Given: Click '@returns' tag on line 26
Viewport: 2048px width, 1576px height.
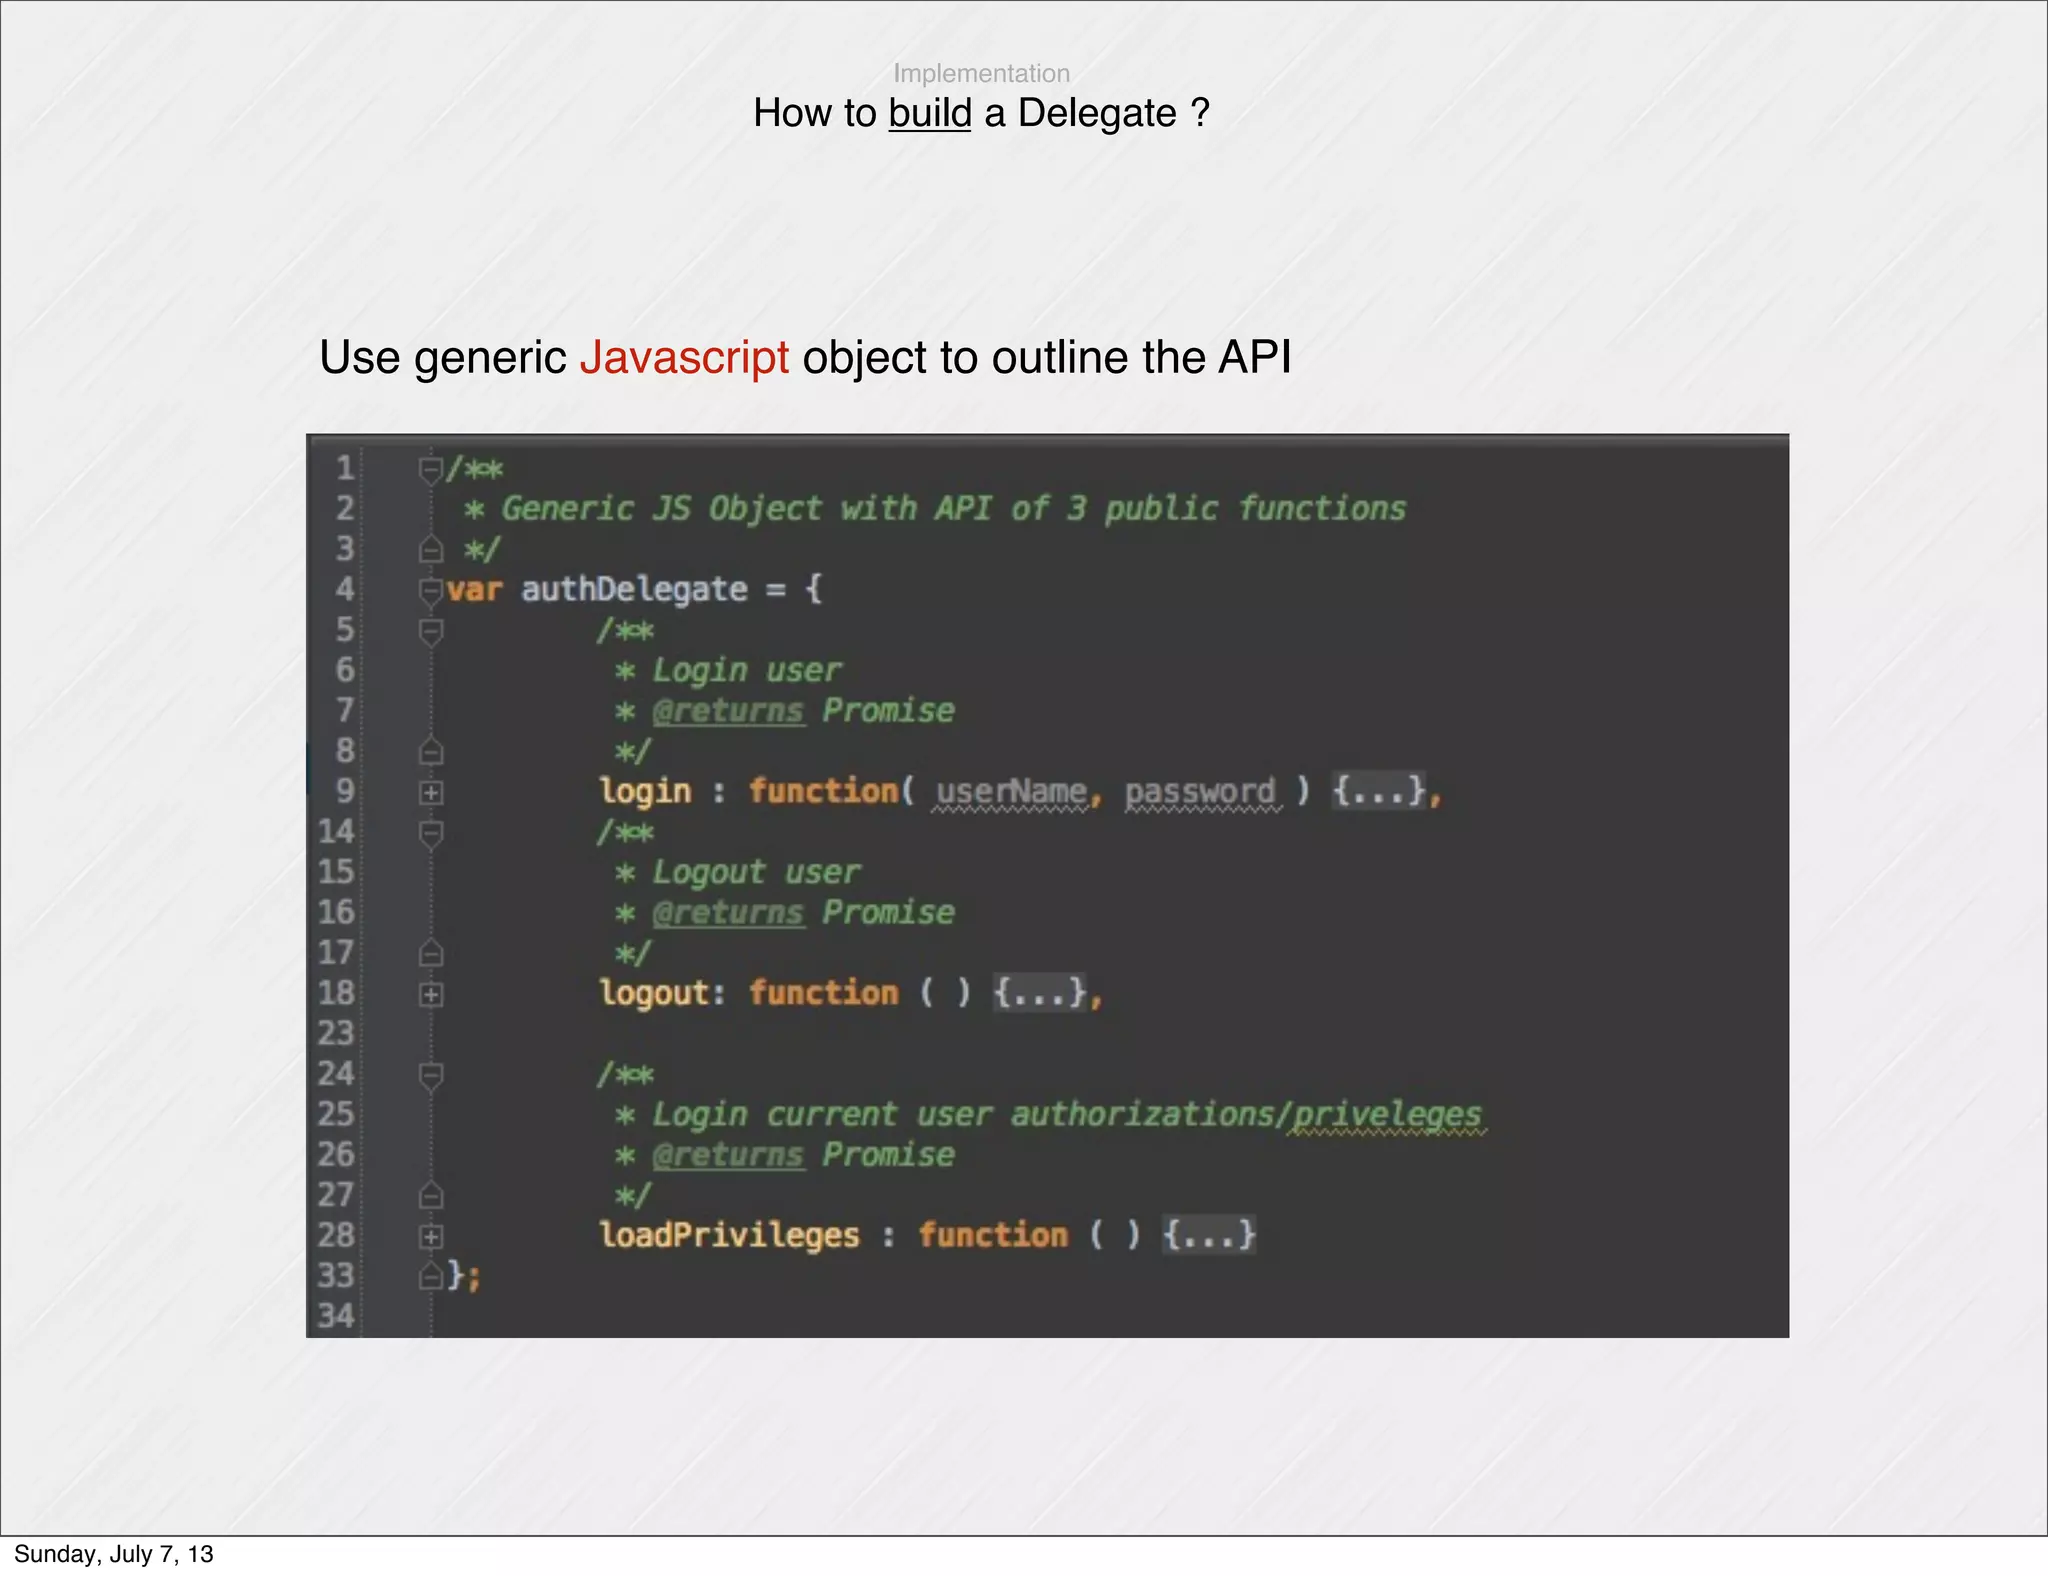Looking at the screenshot, I should click(728, 1155).
